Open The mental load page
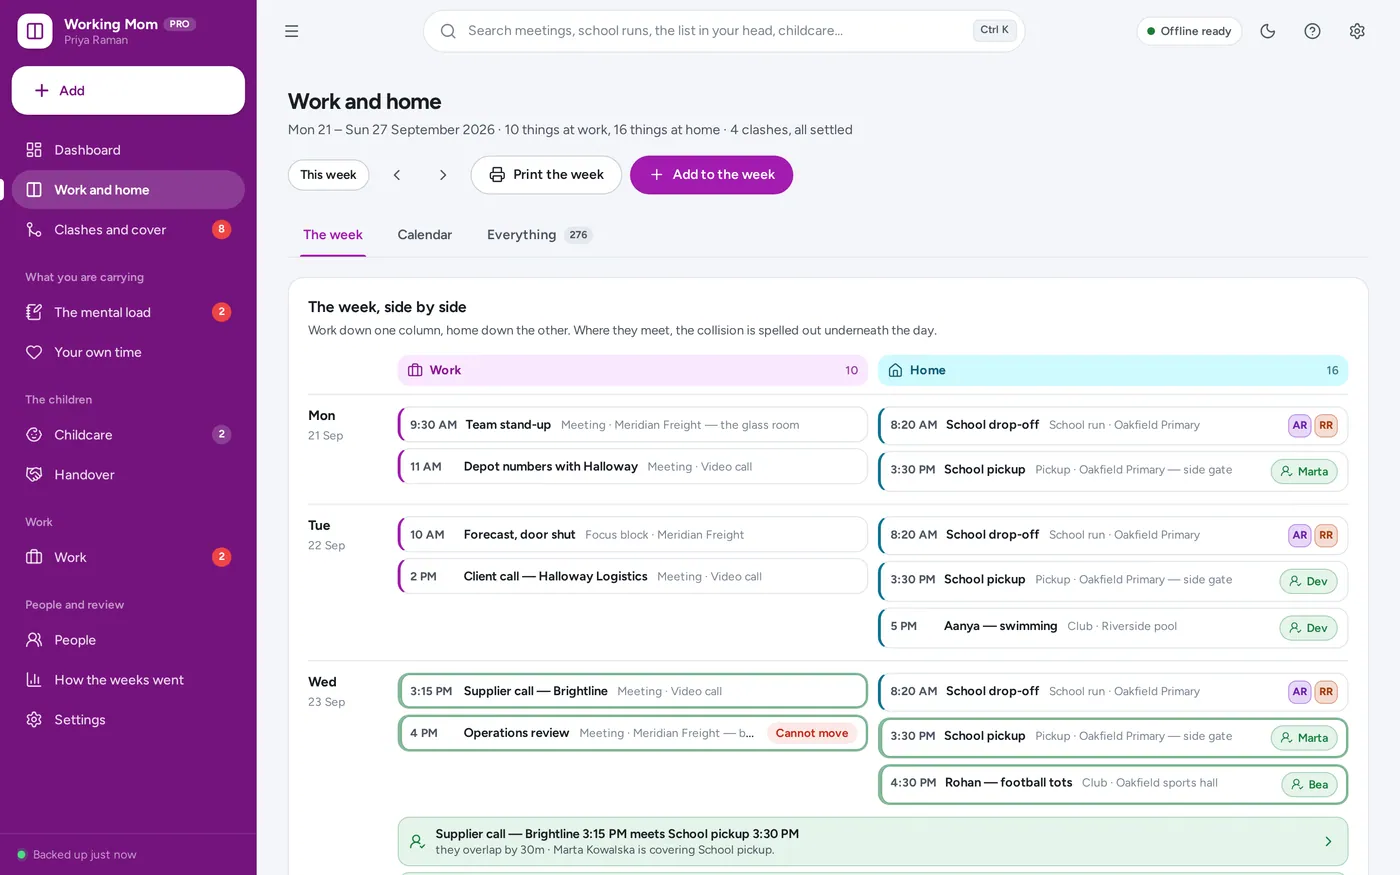 (128, 312)
